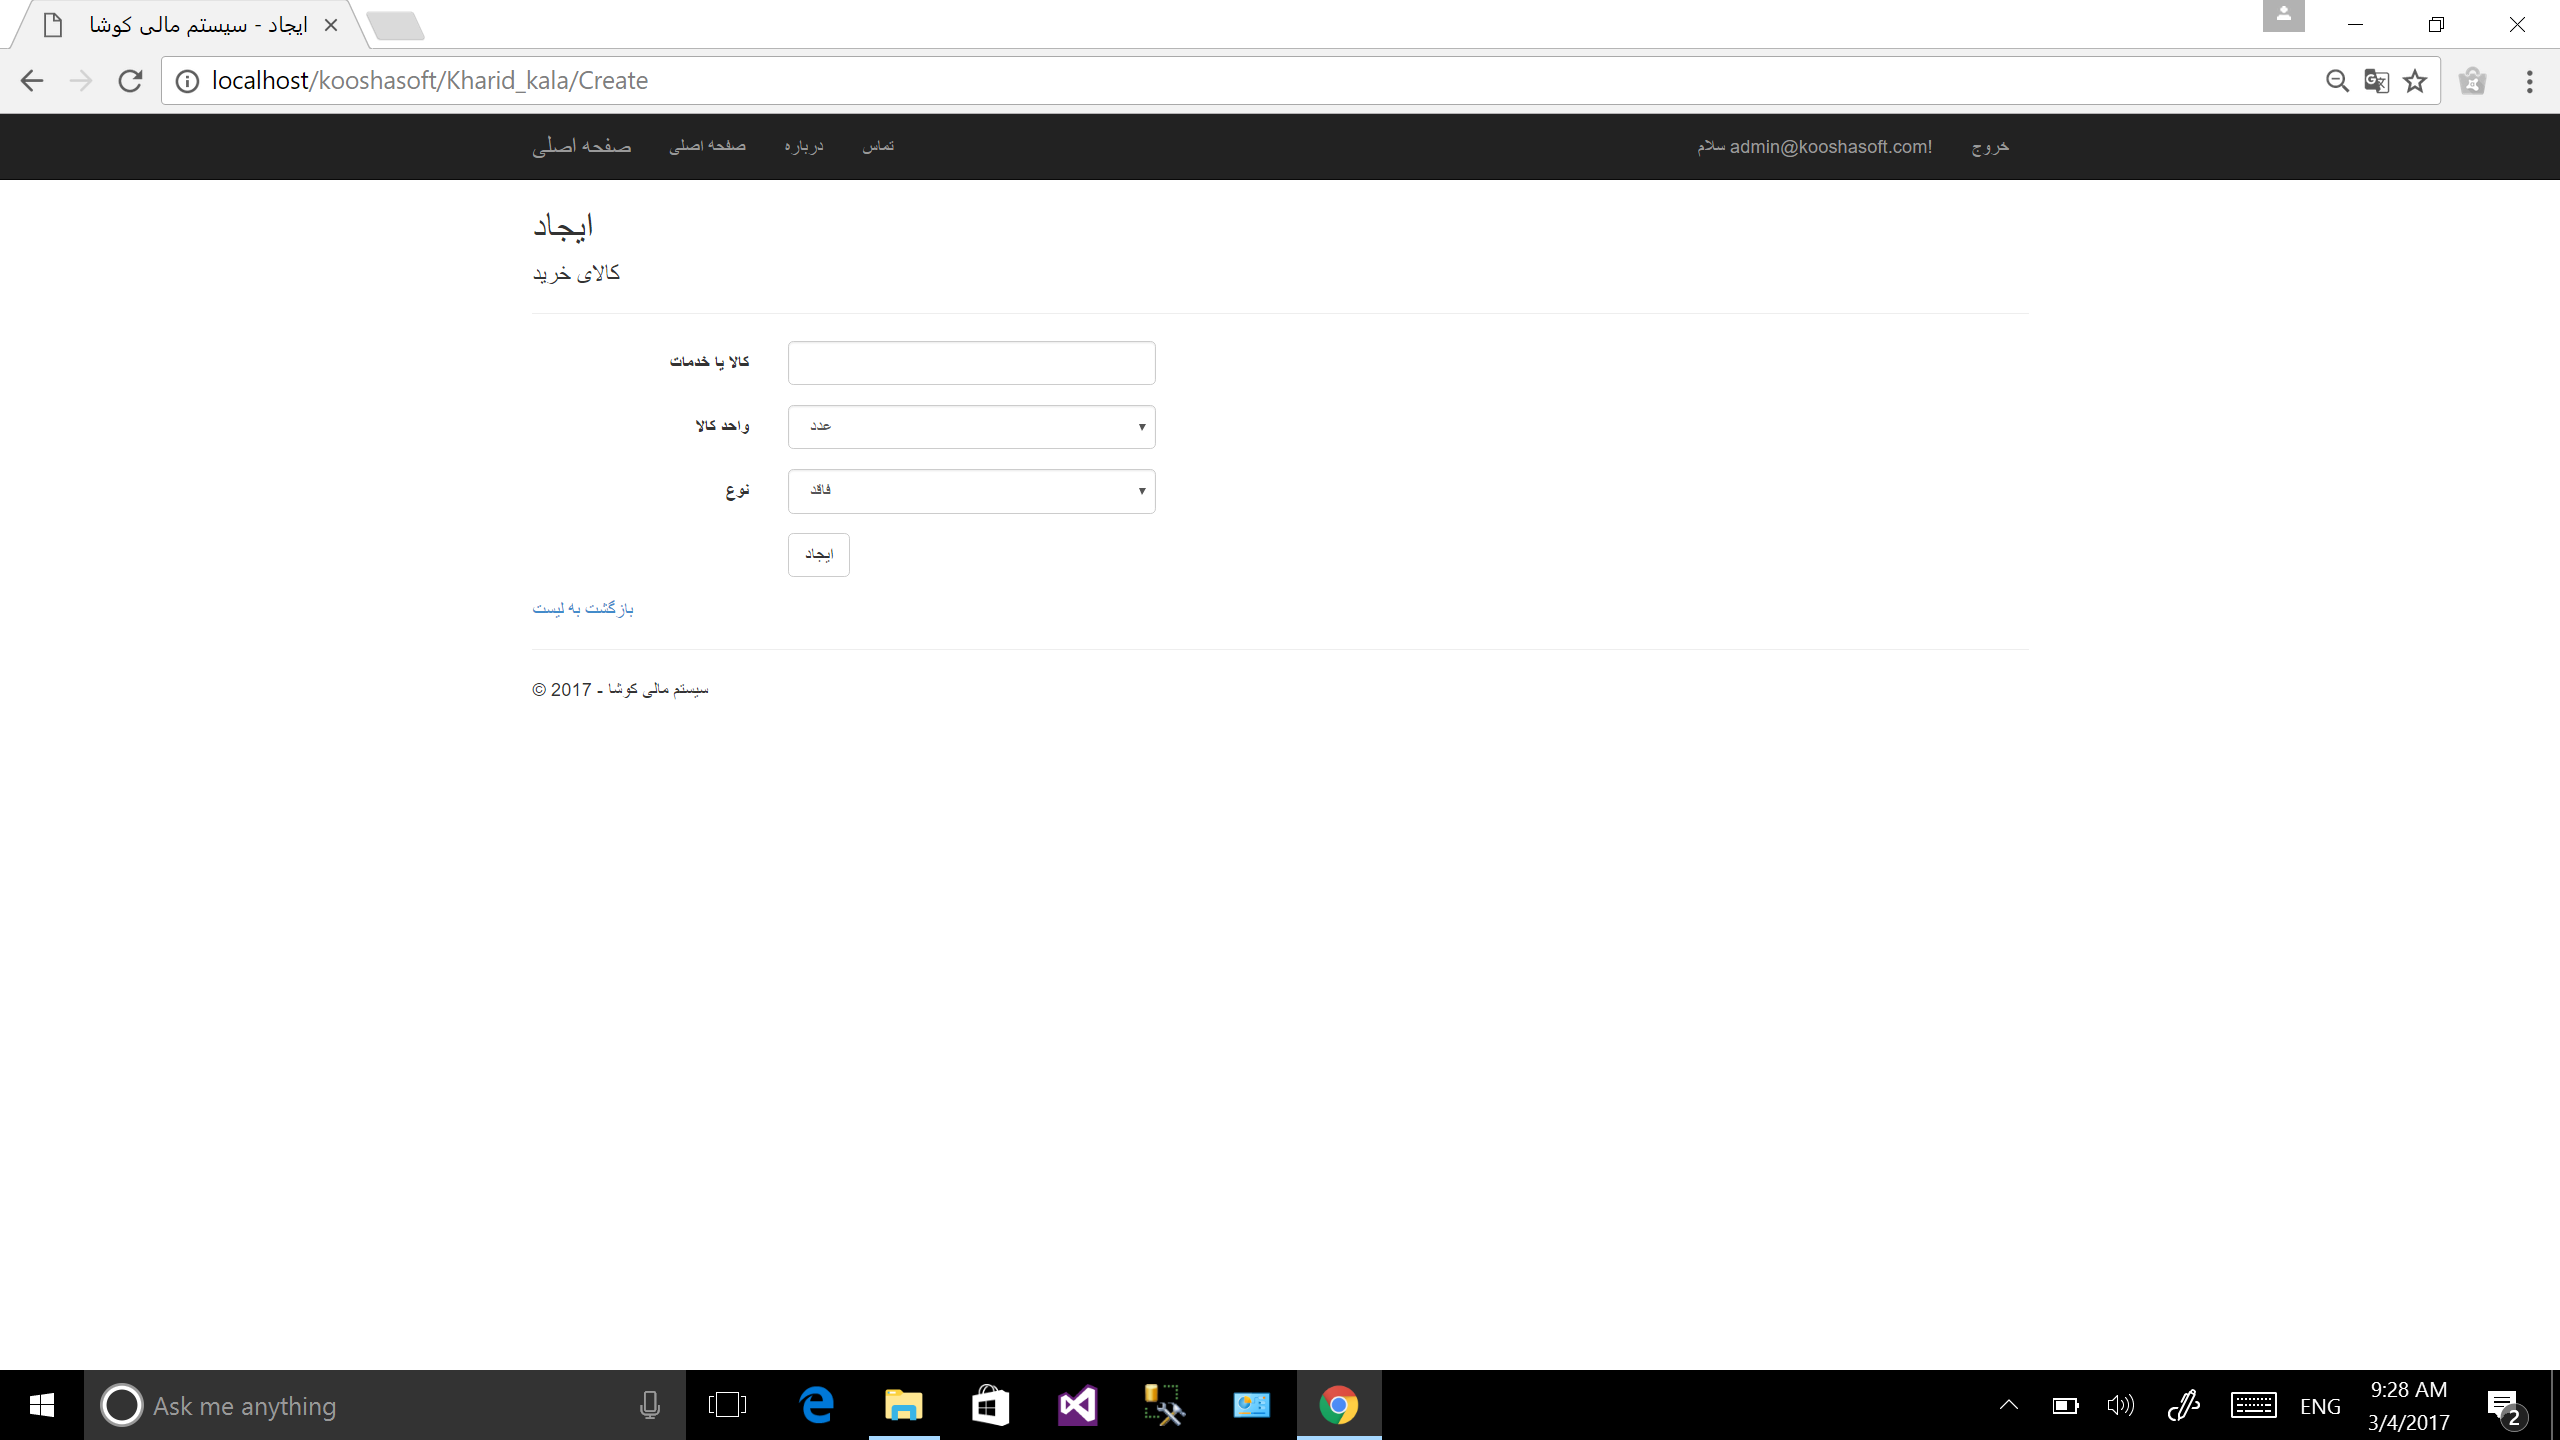Click the browser reload page icon

[130, 81]
